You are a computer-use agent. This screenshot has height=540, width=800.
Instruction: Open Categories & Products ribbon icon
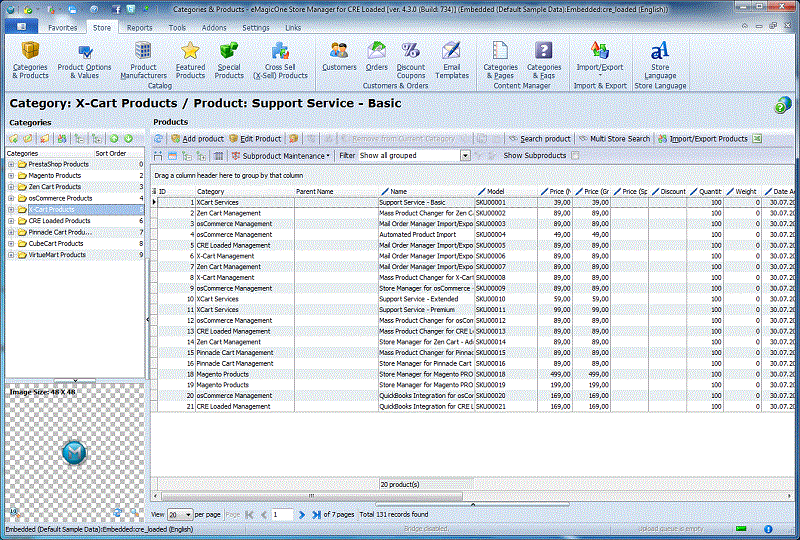coord(30,60)
